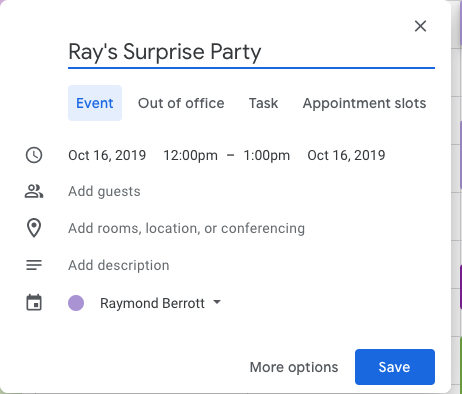Viewport: 462px width, 394px height.
Task: Save the event
Action: [x=395, y=367]
